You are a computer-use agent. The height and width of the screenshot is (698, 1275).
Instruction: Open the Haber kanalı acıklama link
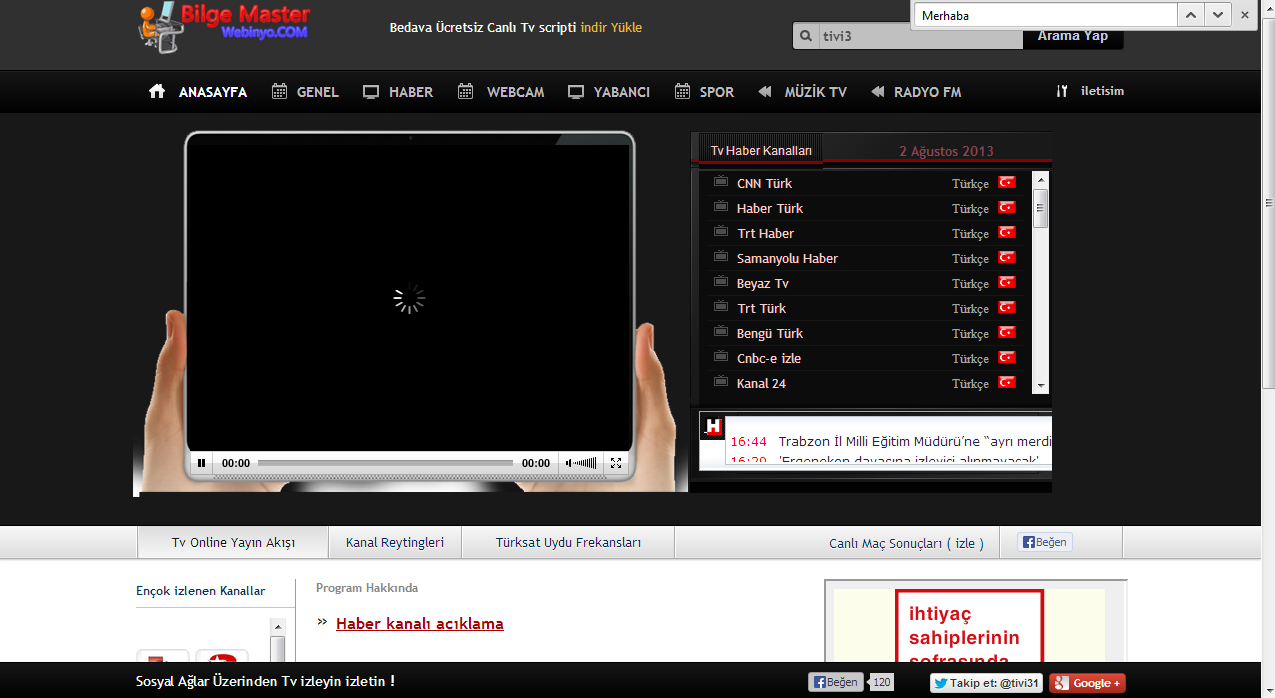419,623
